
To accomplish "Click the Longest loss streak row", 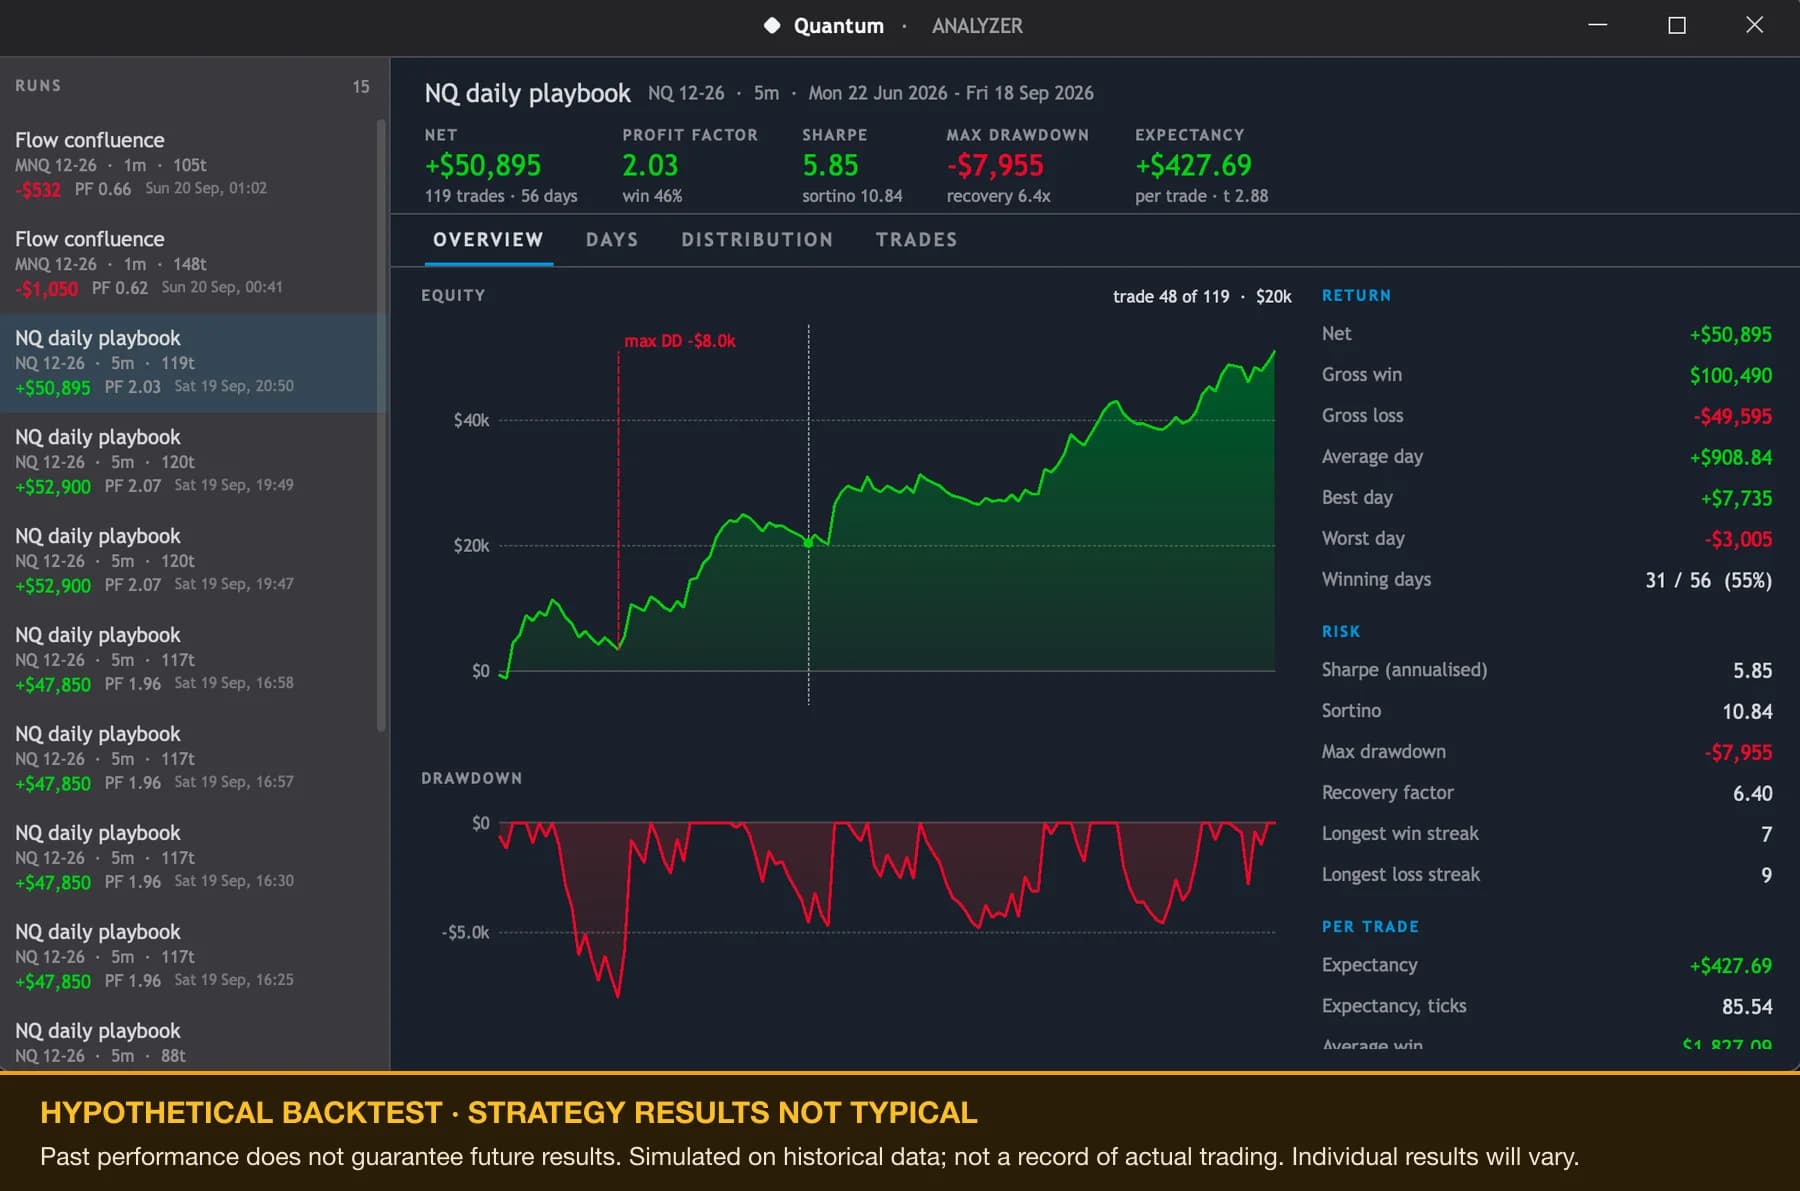I will click(x=1546, y=875).
